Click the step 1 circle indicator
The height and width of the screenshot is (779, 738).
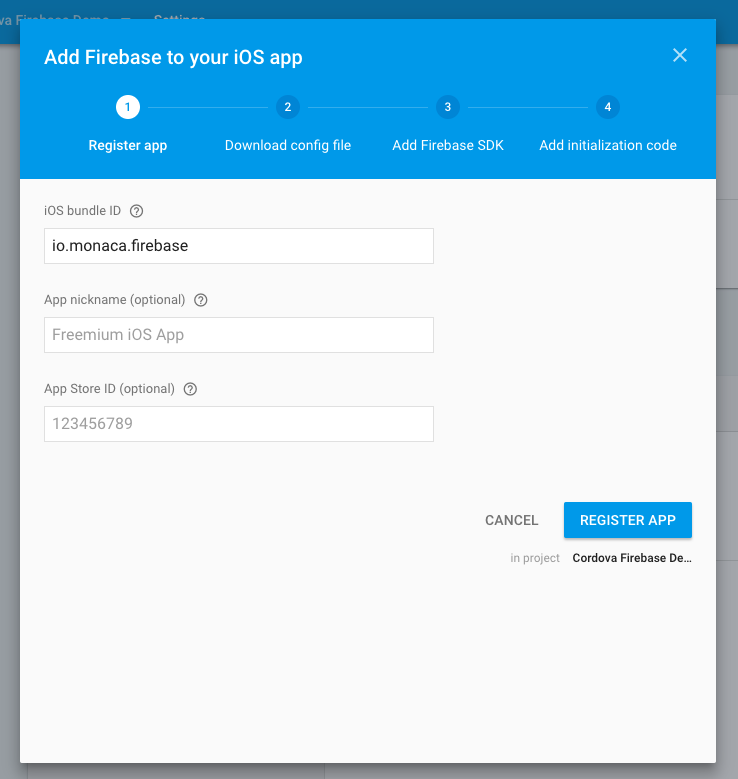128,107
